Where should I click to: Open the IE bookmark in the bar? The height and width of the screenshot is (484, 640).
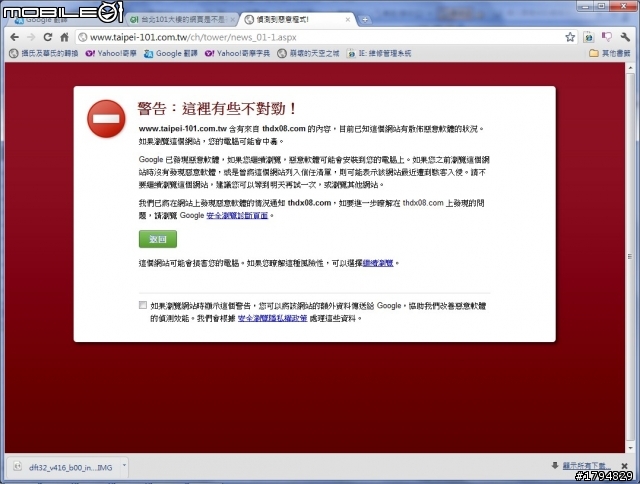point(379,53)
